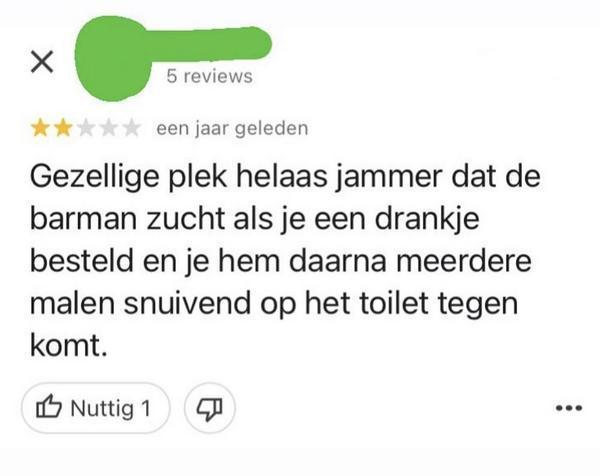
Task: Click the final word 'komt.' in review
Action: (68, 346)
